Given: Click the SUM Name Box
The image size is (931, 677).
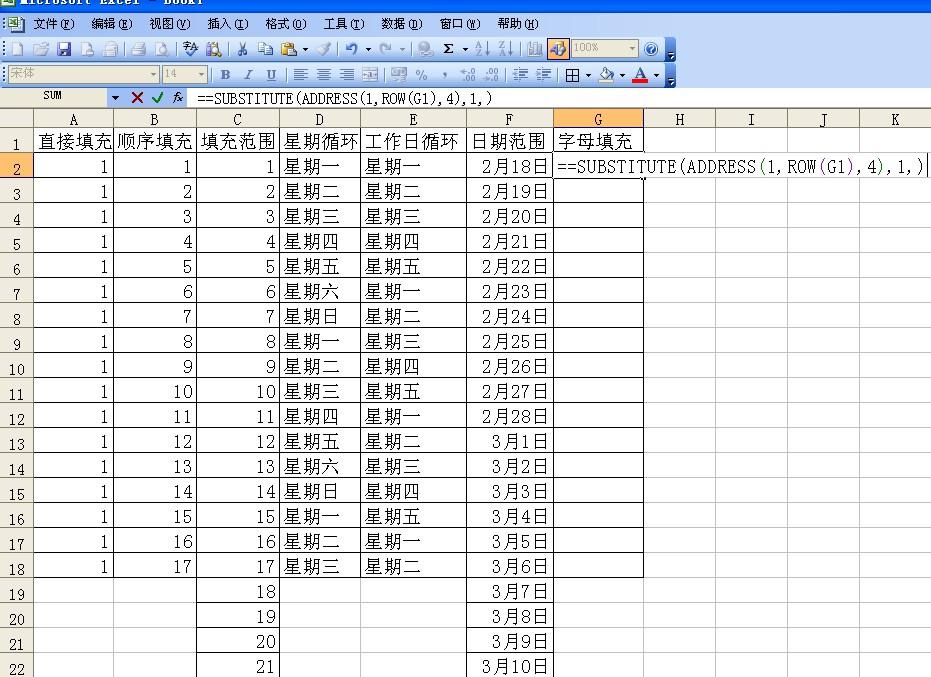Looking at the screenshot, I should point(53,96).
